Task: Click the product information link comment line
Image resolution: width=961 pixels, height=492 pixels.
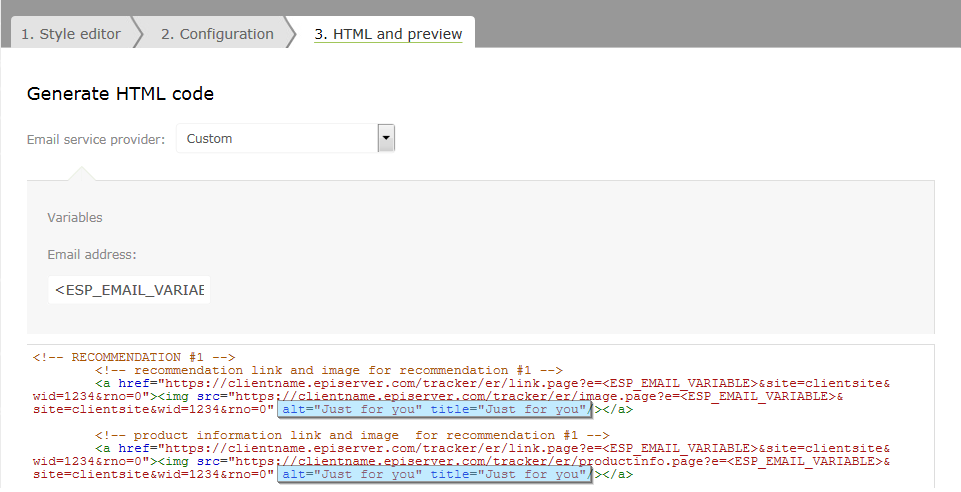Action: pos(352,435)
